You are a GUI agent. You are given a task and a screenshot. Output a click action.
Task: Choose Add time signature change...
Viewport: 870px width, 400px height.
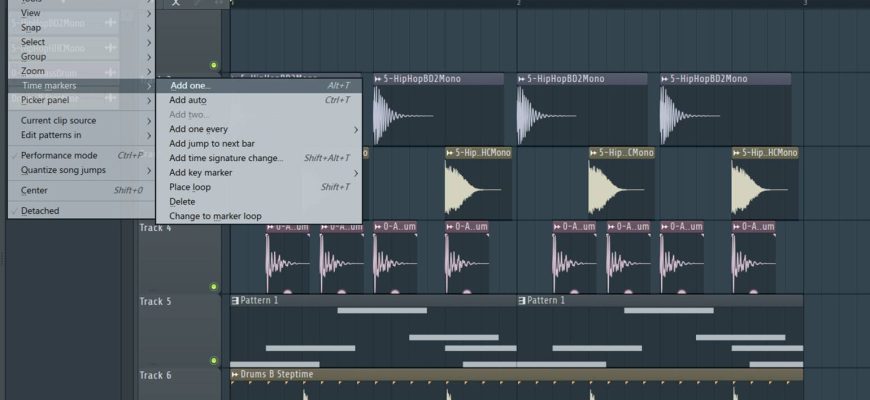tap(226, 158)
